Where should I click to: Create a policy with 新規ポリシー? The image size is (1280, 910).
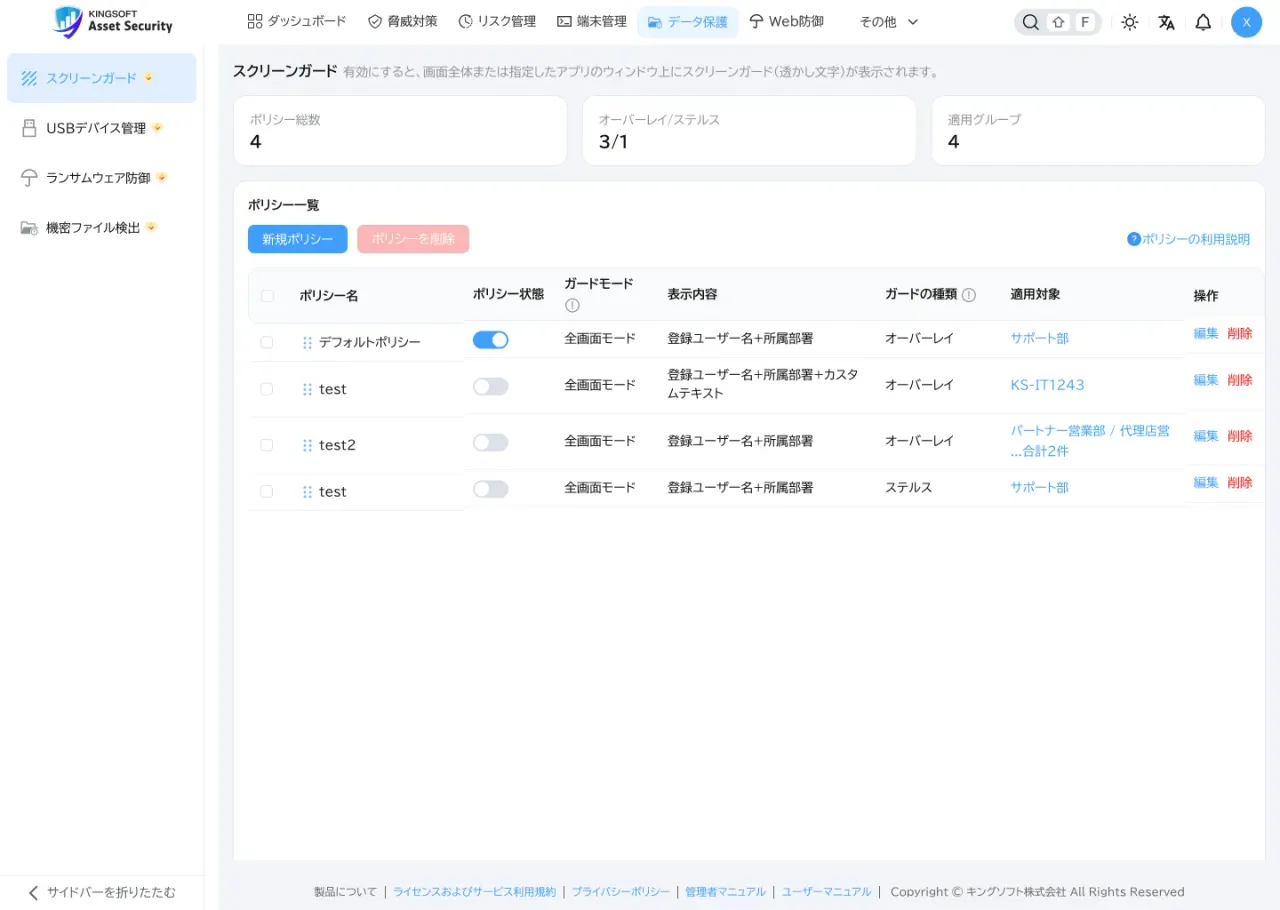pos(298,239)
